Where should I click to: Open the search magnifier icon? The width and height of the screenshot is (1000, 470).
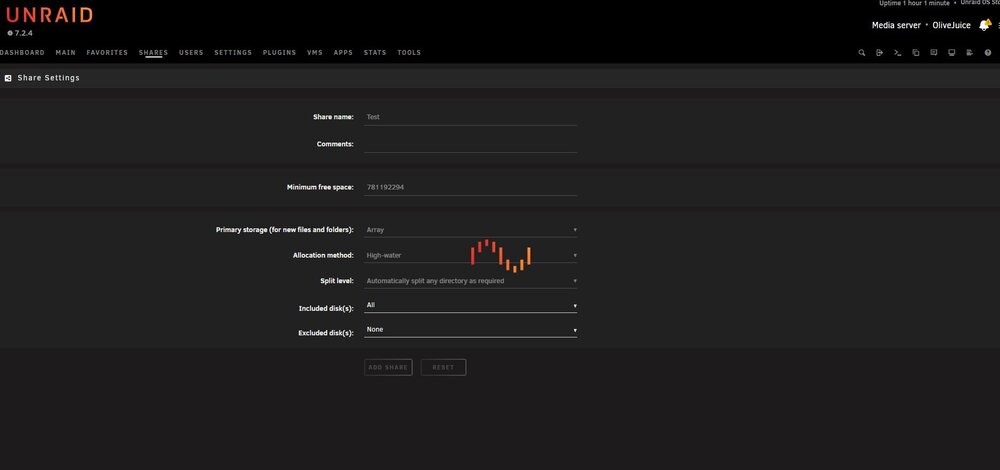pos(862,53)
